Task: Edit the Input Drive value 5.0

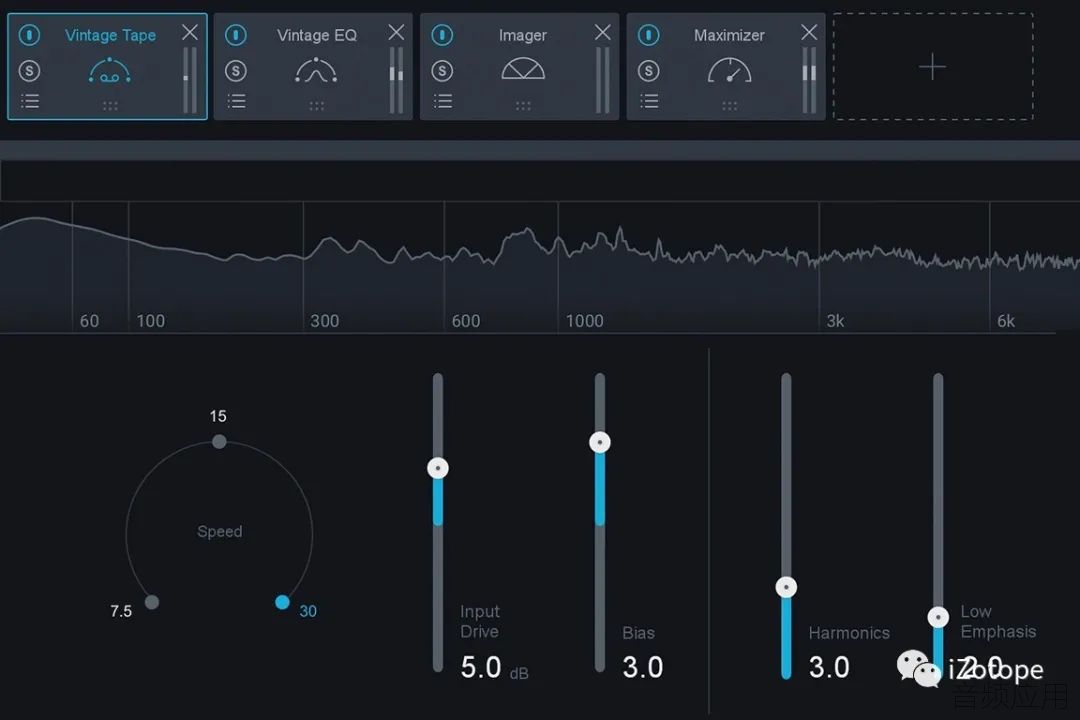Action: tap(481, 667)
